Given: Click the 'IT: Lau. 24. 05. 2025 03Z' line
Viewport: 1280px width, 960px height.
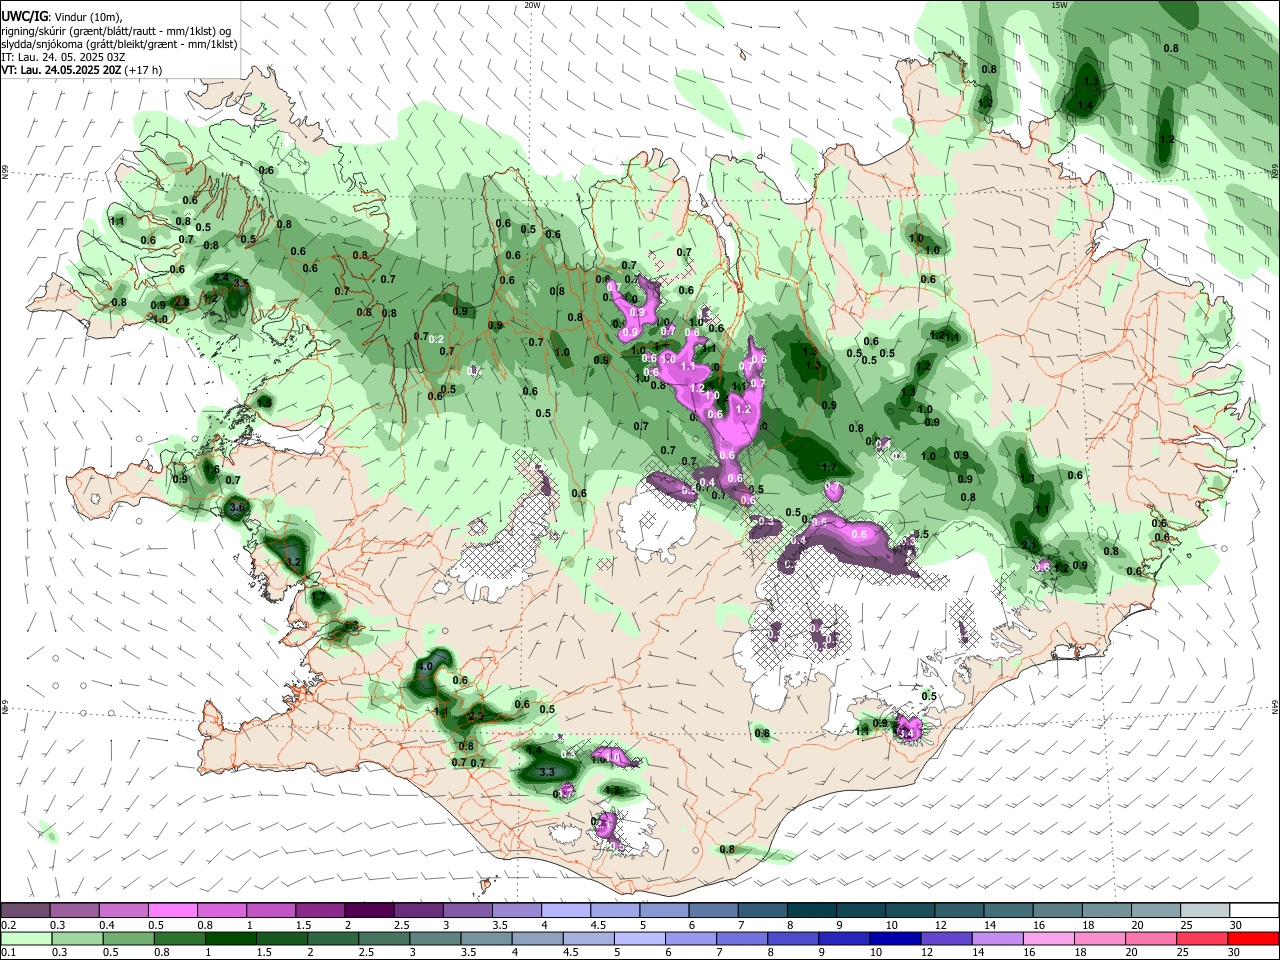Looking at the screenshot, I should pos(63,57).
